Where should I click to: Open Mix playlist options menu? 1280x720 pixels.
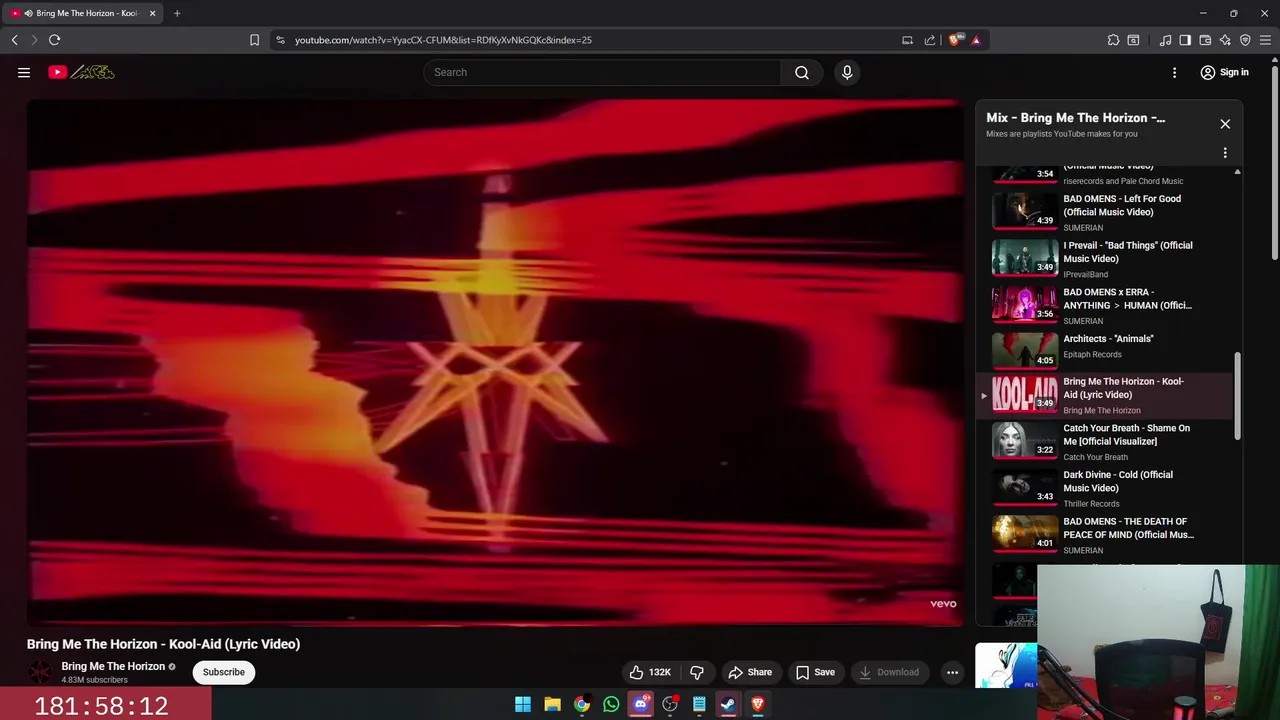(x=1225, y=153)
